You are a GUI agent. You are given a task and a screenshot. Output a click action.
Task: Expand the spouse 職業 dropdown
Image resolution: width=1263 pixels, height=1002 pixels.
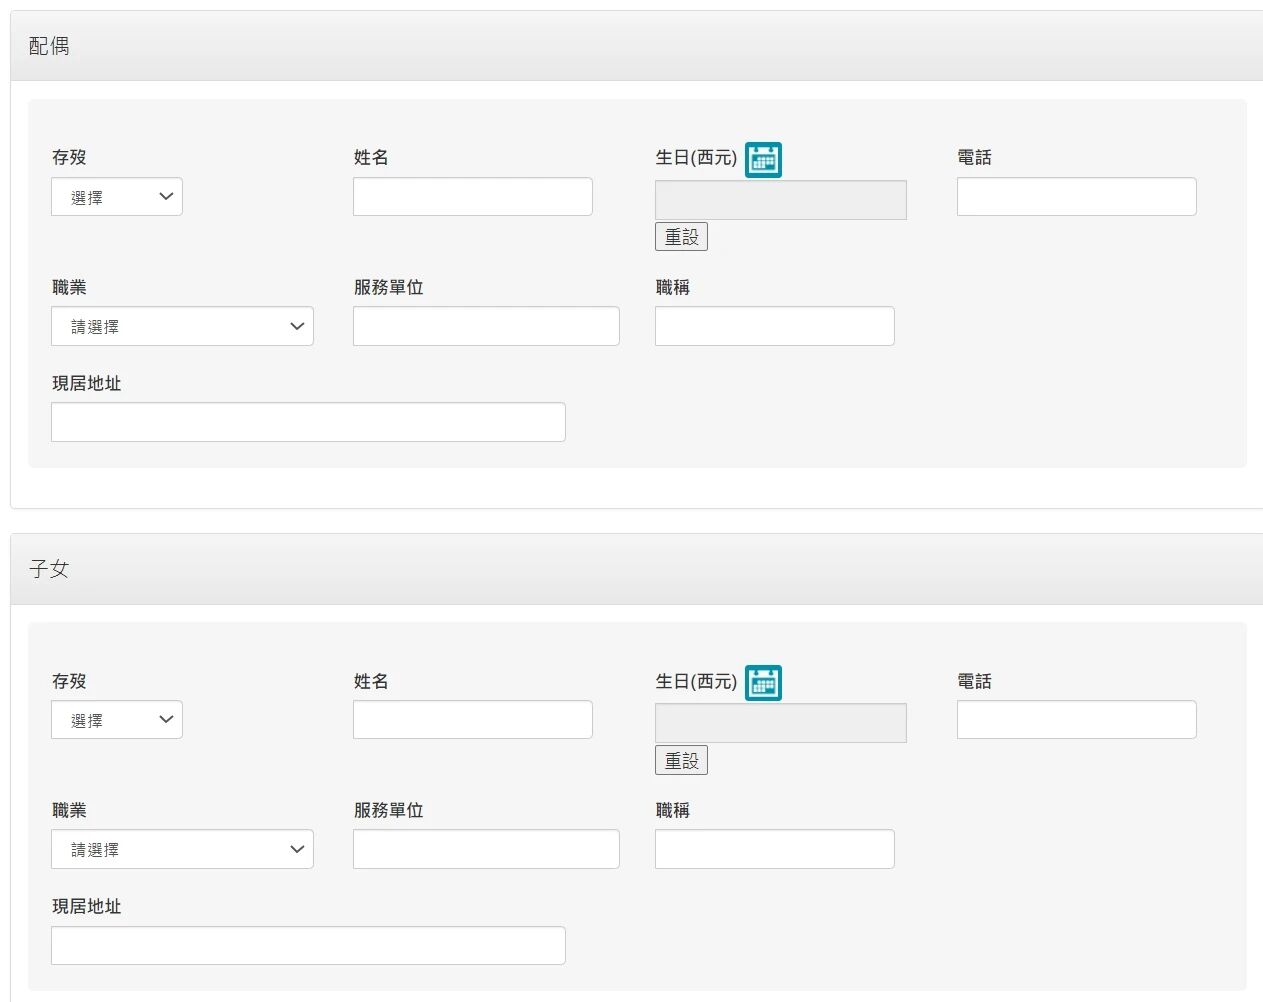coord(182,326)
